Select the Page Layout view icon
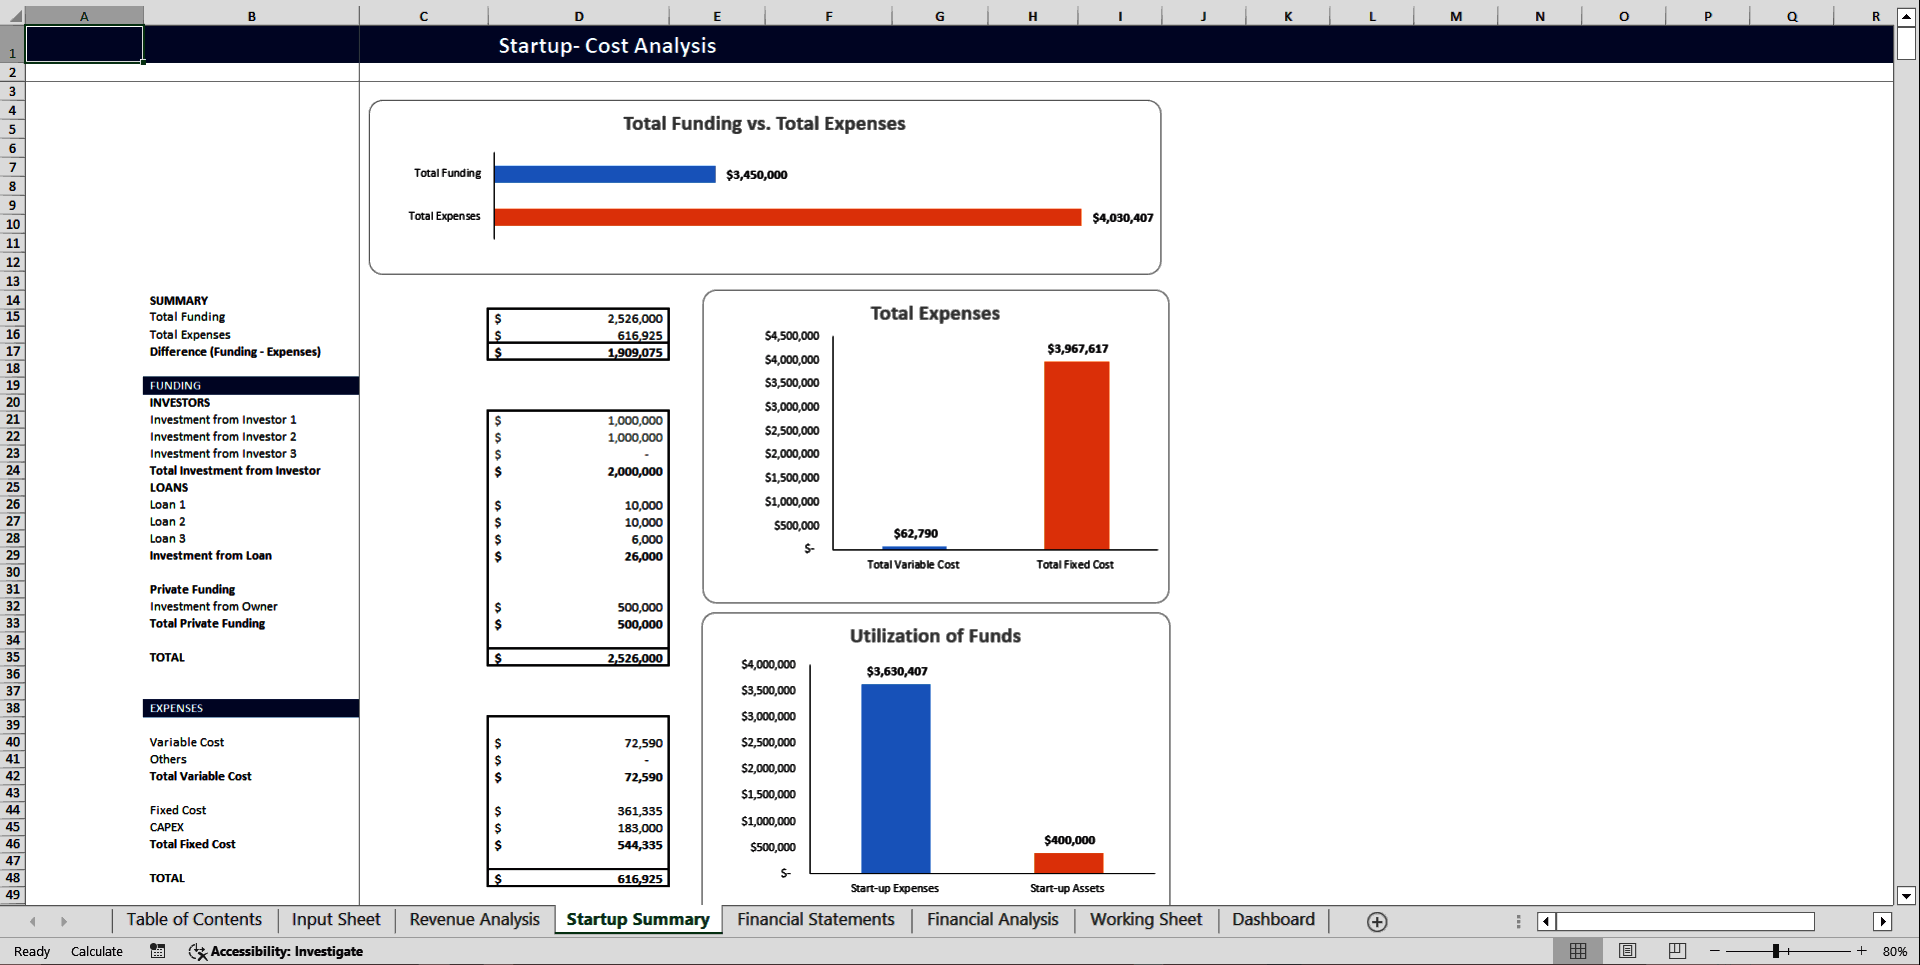Viewport: 1920px width, 965px height. pyautogui.click(x=1627, y=951)
